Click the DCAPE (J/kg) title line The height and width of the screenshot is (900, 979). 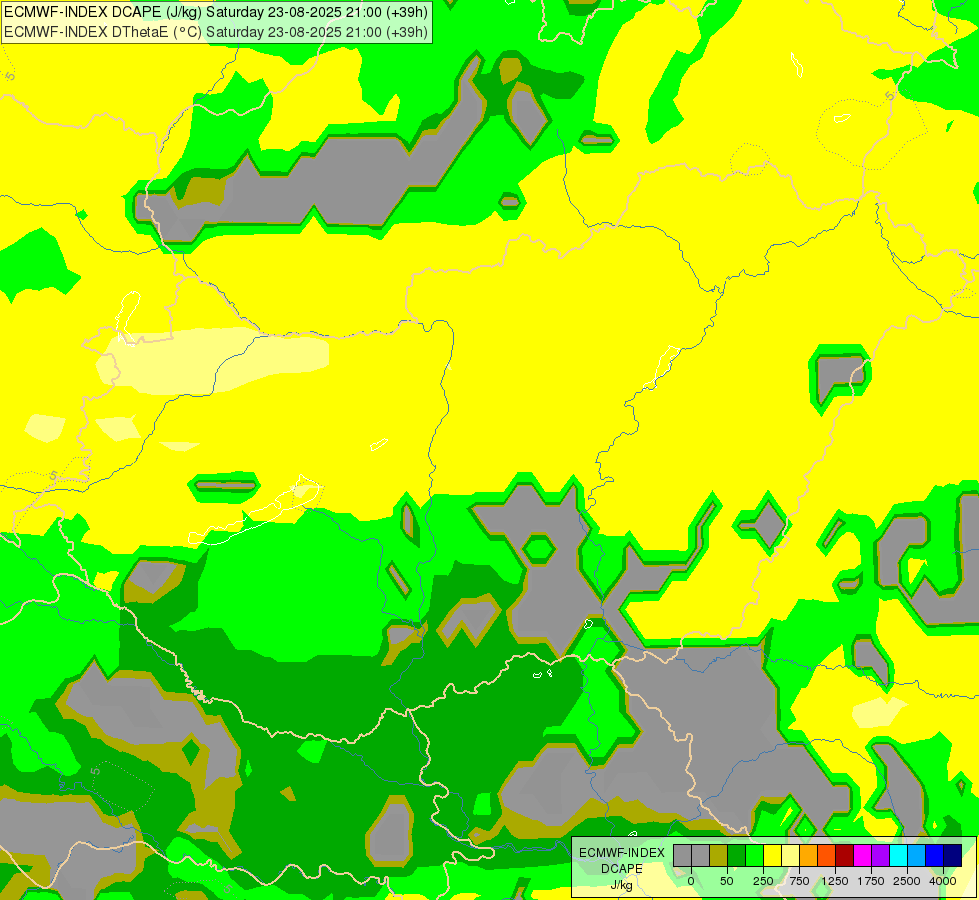click(x=216, y=12)
